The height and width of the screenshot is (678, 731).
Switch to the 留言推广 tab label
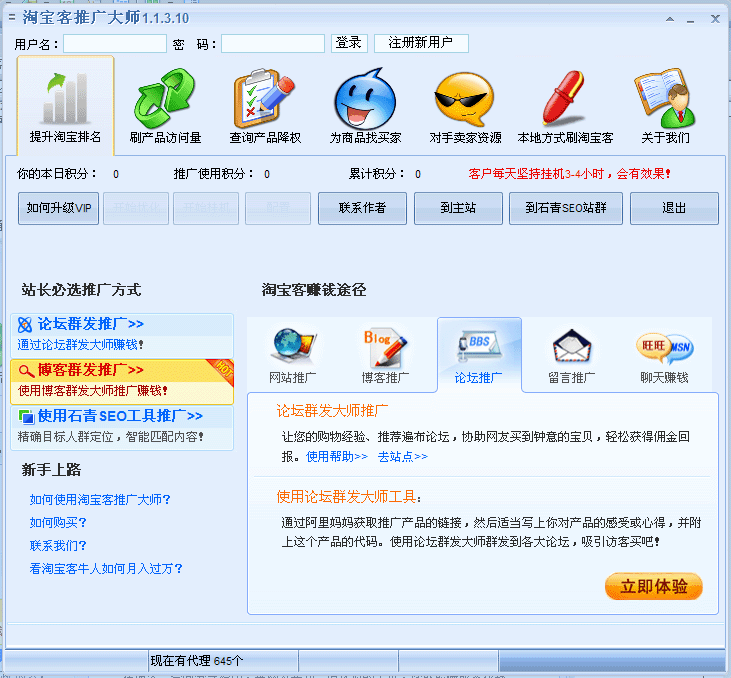(x=572, y=378)
